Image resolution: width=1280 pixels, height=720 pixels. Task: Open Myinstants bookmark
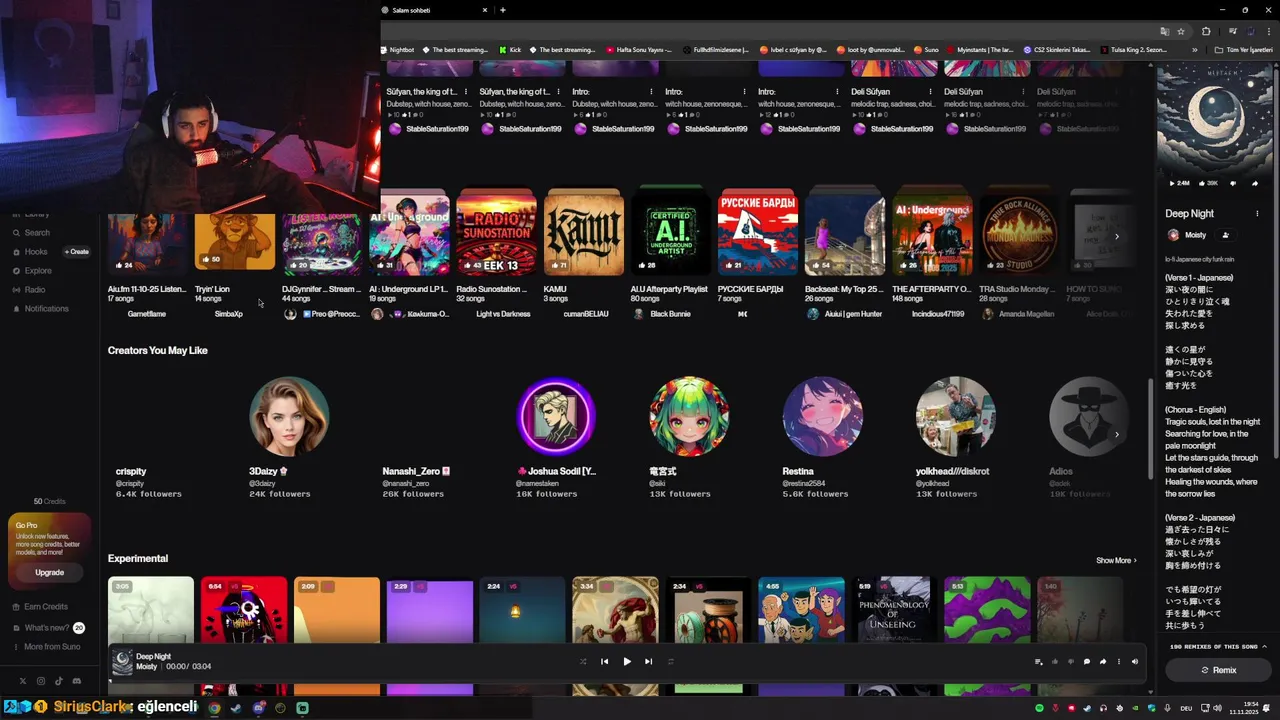pos(978,49)
